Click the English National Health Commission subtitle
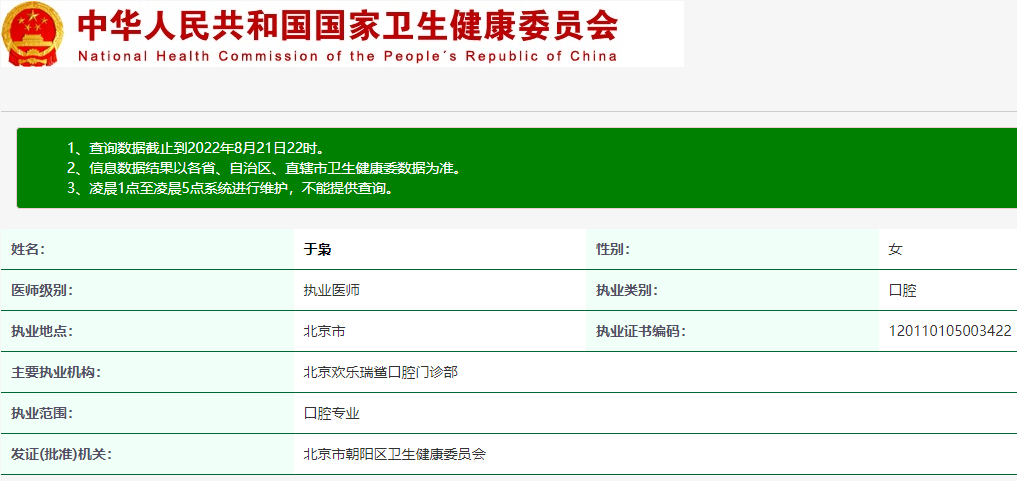 pyautogui.click(x=347, y=56)
